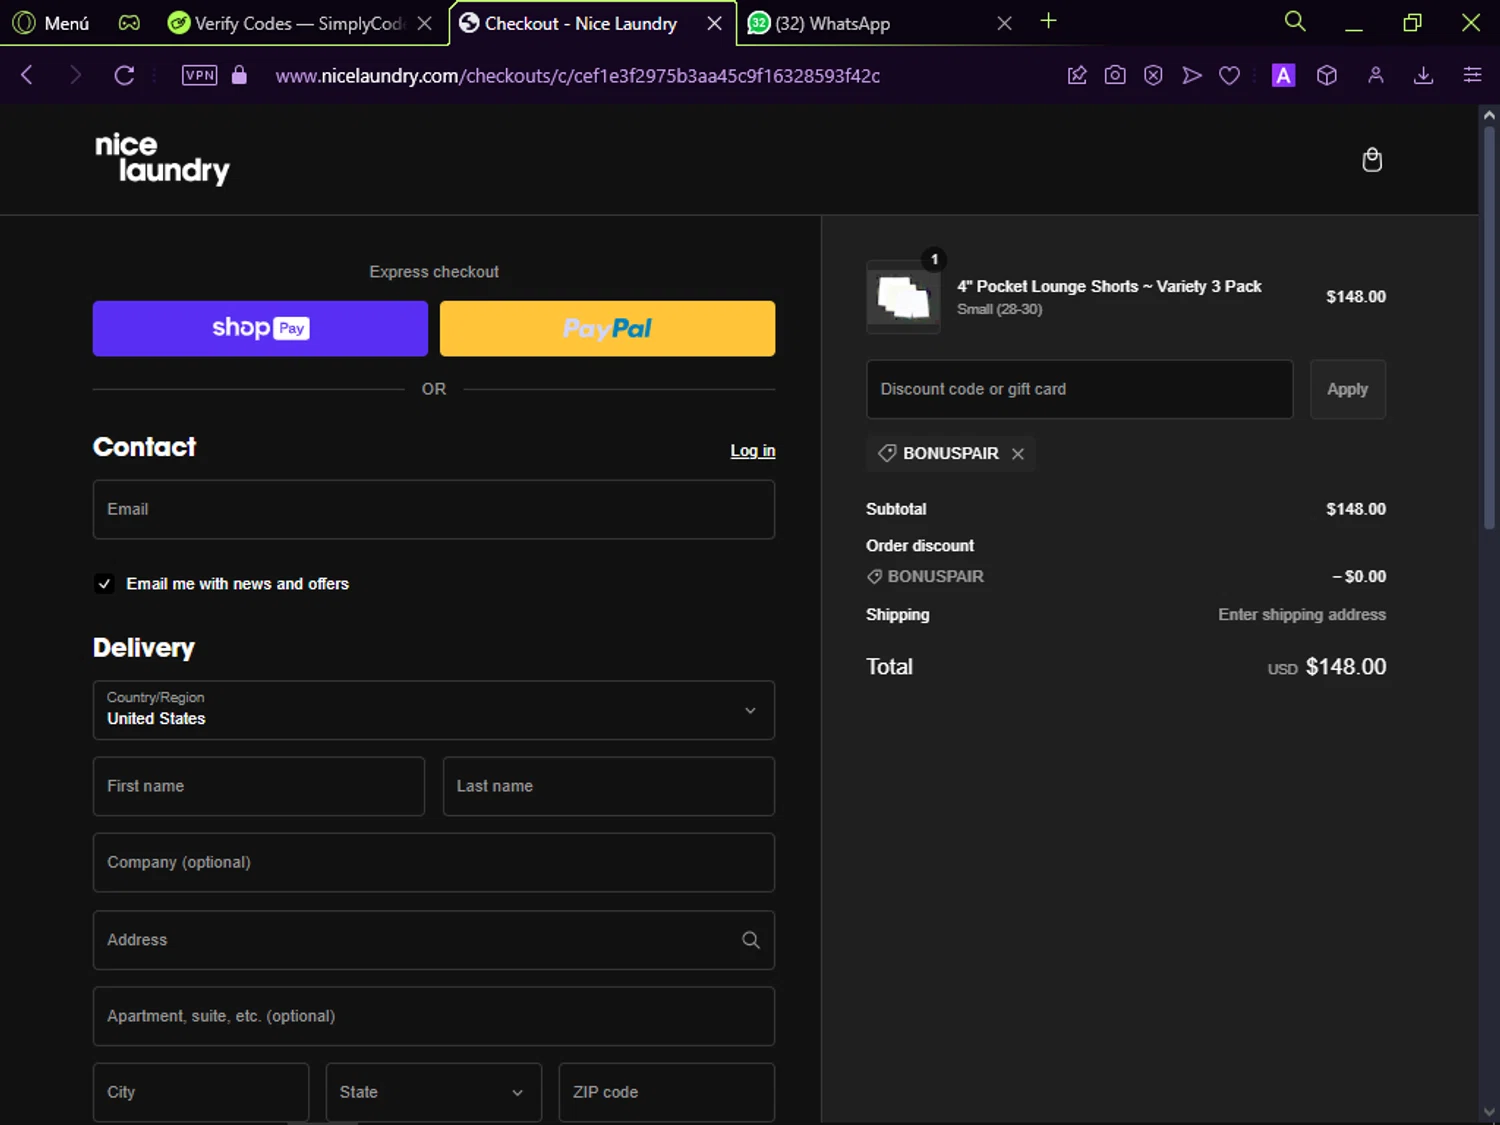Click the Address field
Viewport: 1500px width, 1125px height.
[434, 940]
